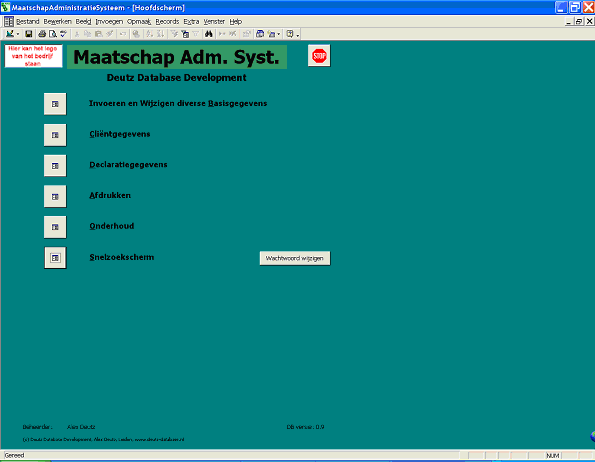This screenshot has height=462, width=595.
Task: Click the View (design) toolbar icon
Action: [10, 34]
